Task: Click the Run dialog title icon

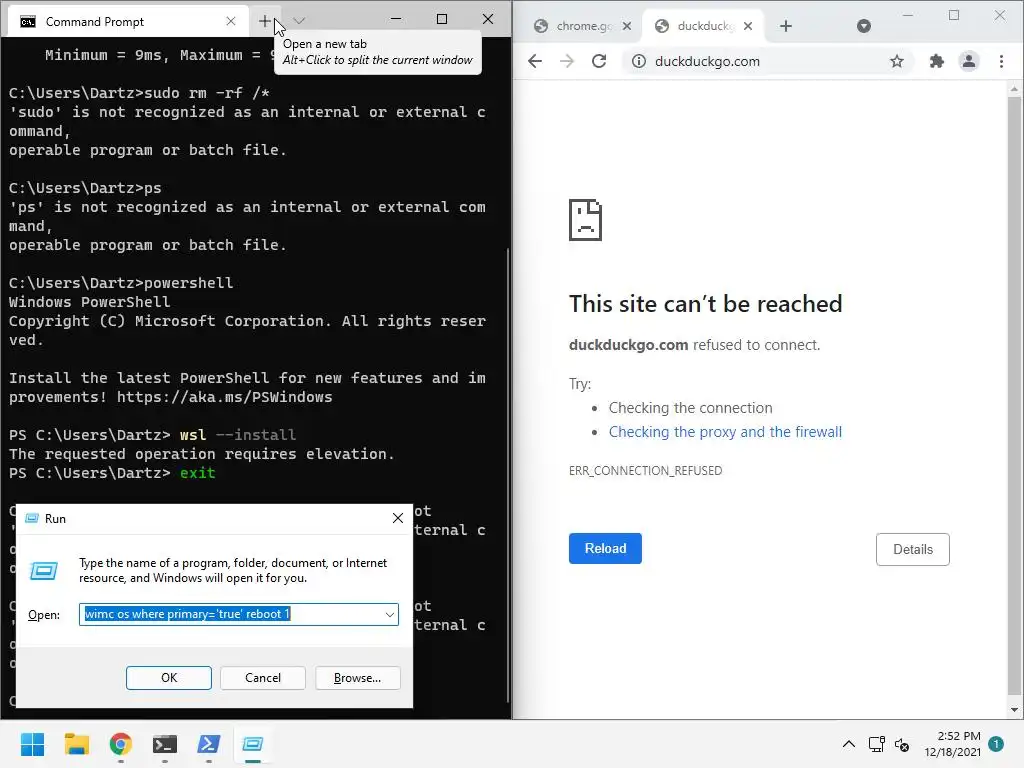Action: (x=31, y=519)
